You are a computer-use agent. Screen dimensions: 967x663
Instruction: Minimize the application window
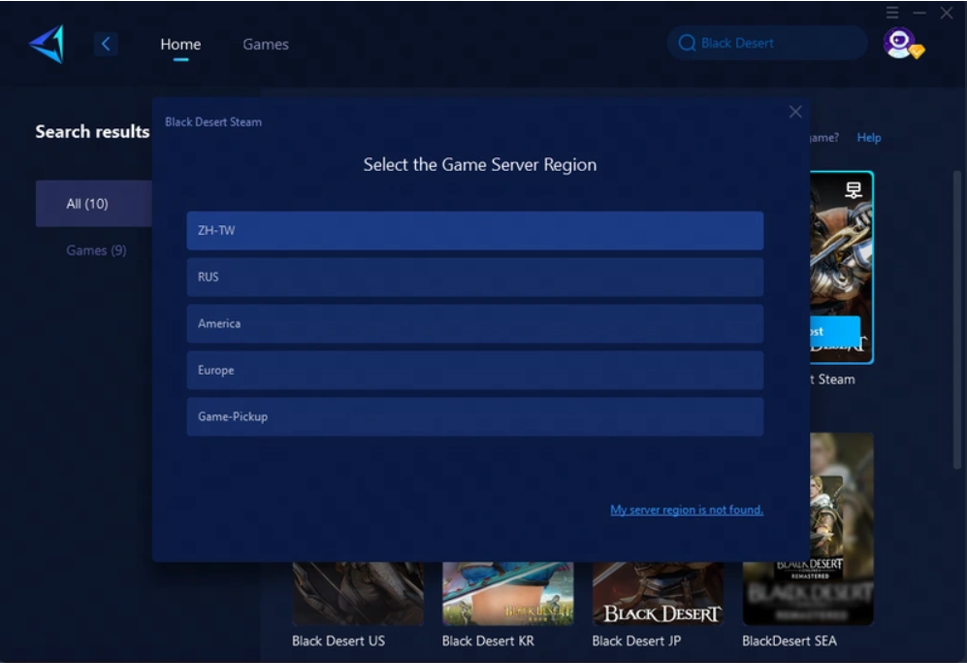pyautogui.click(x=920, y=12)
